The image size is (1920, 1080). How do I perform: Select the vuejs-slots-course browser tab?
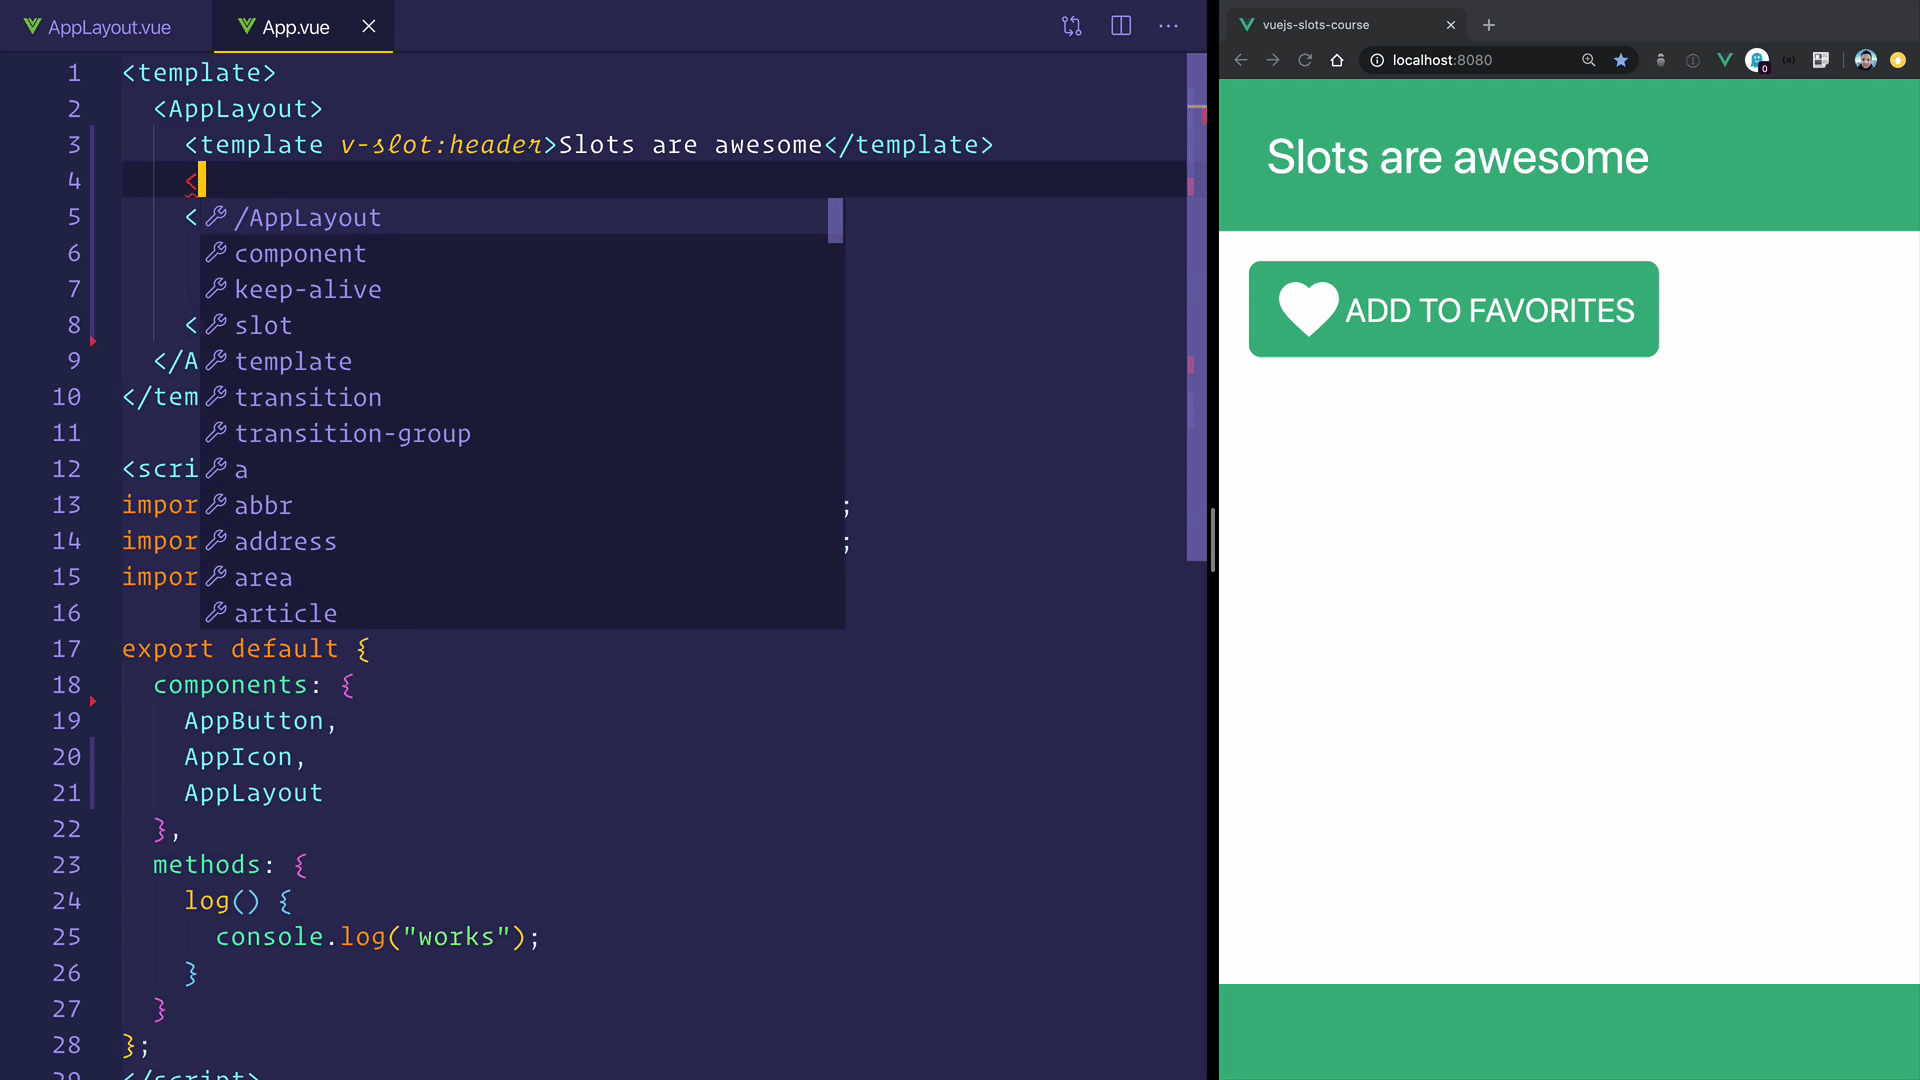1346,25
